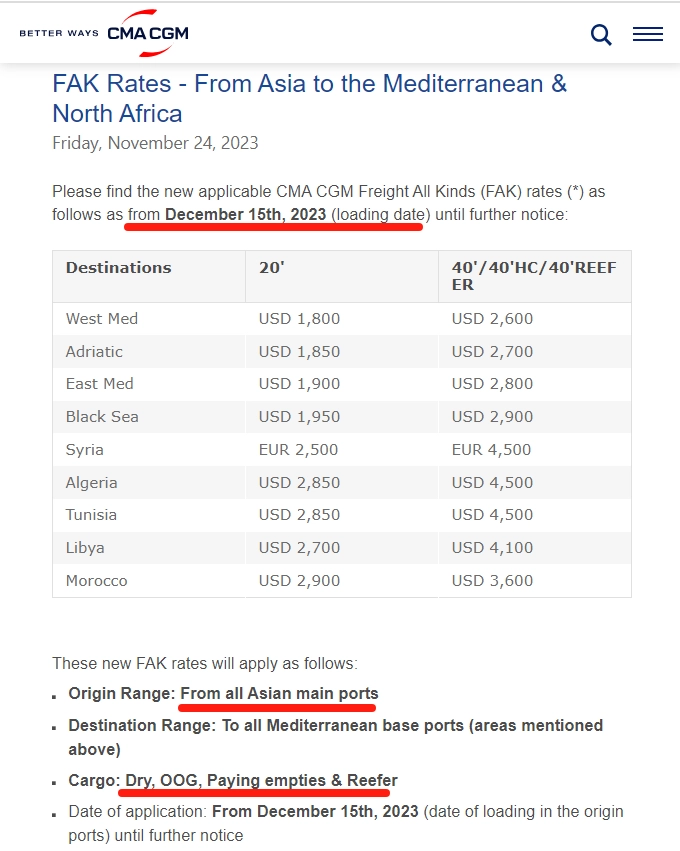Viewport: 680px width, 851px height.
Task: Click the December 15th, 2023 loading date text
Action: (x=245, y=214)
